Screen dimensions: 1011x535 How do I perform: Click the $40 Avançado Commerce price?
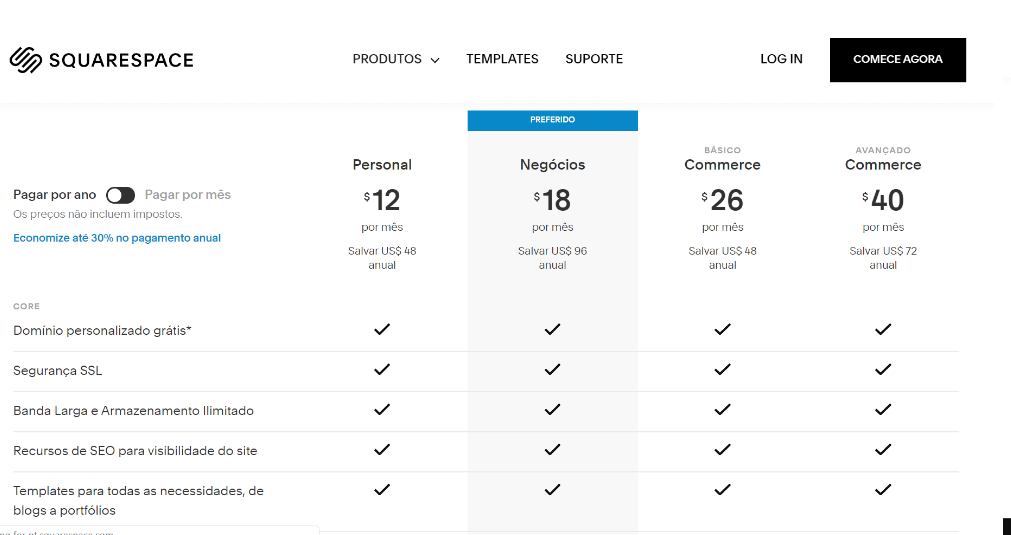(883, 200)
